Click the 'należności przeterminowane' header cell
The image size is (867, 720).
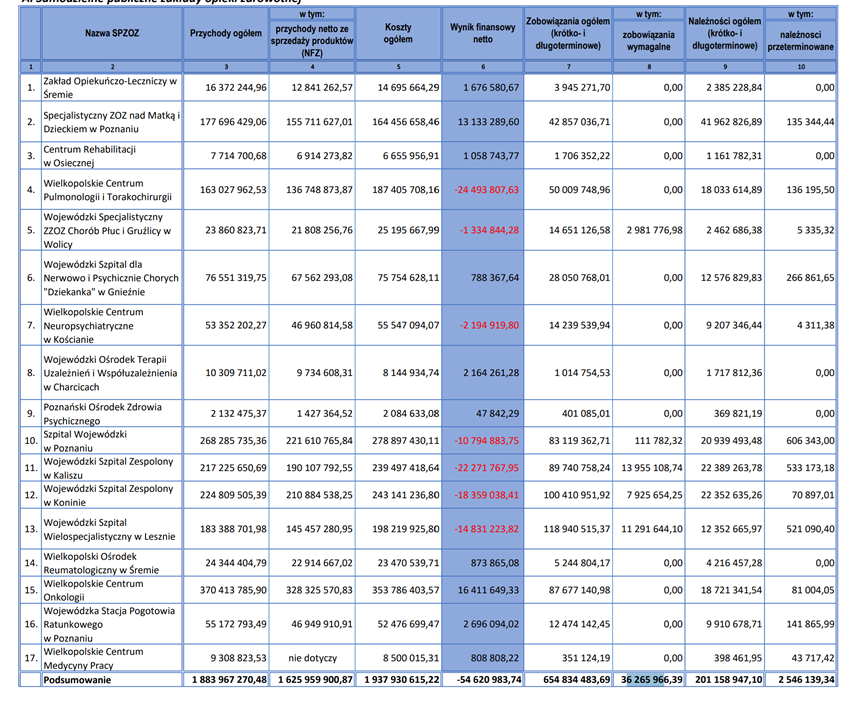tap(801, 40)
